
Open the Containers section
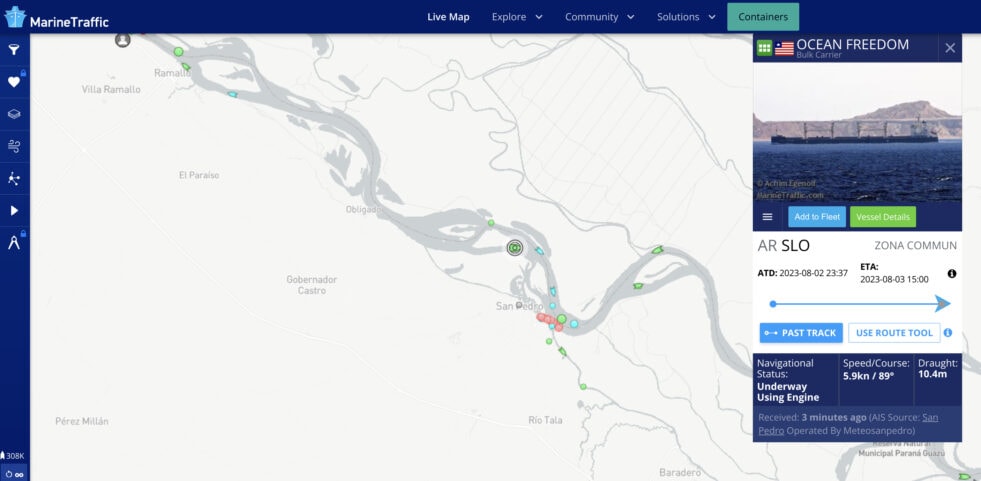pyautogui.click(x=763, y=17)
